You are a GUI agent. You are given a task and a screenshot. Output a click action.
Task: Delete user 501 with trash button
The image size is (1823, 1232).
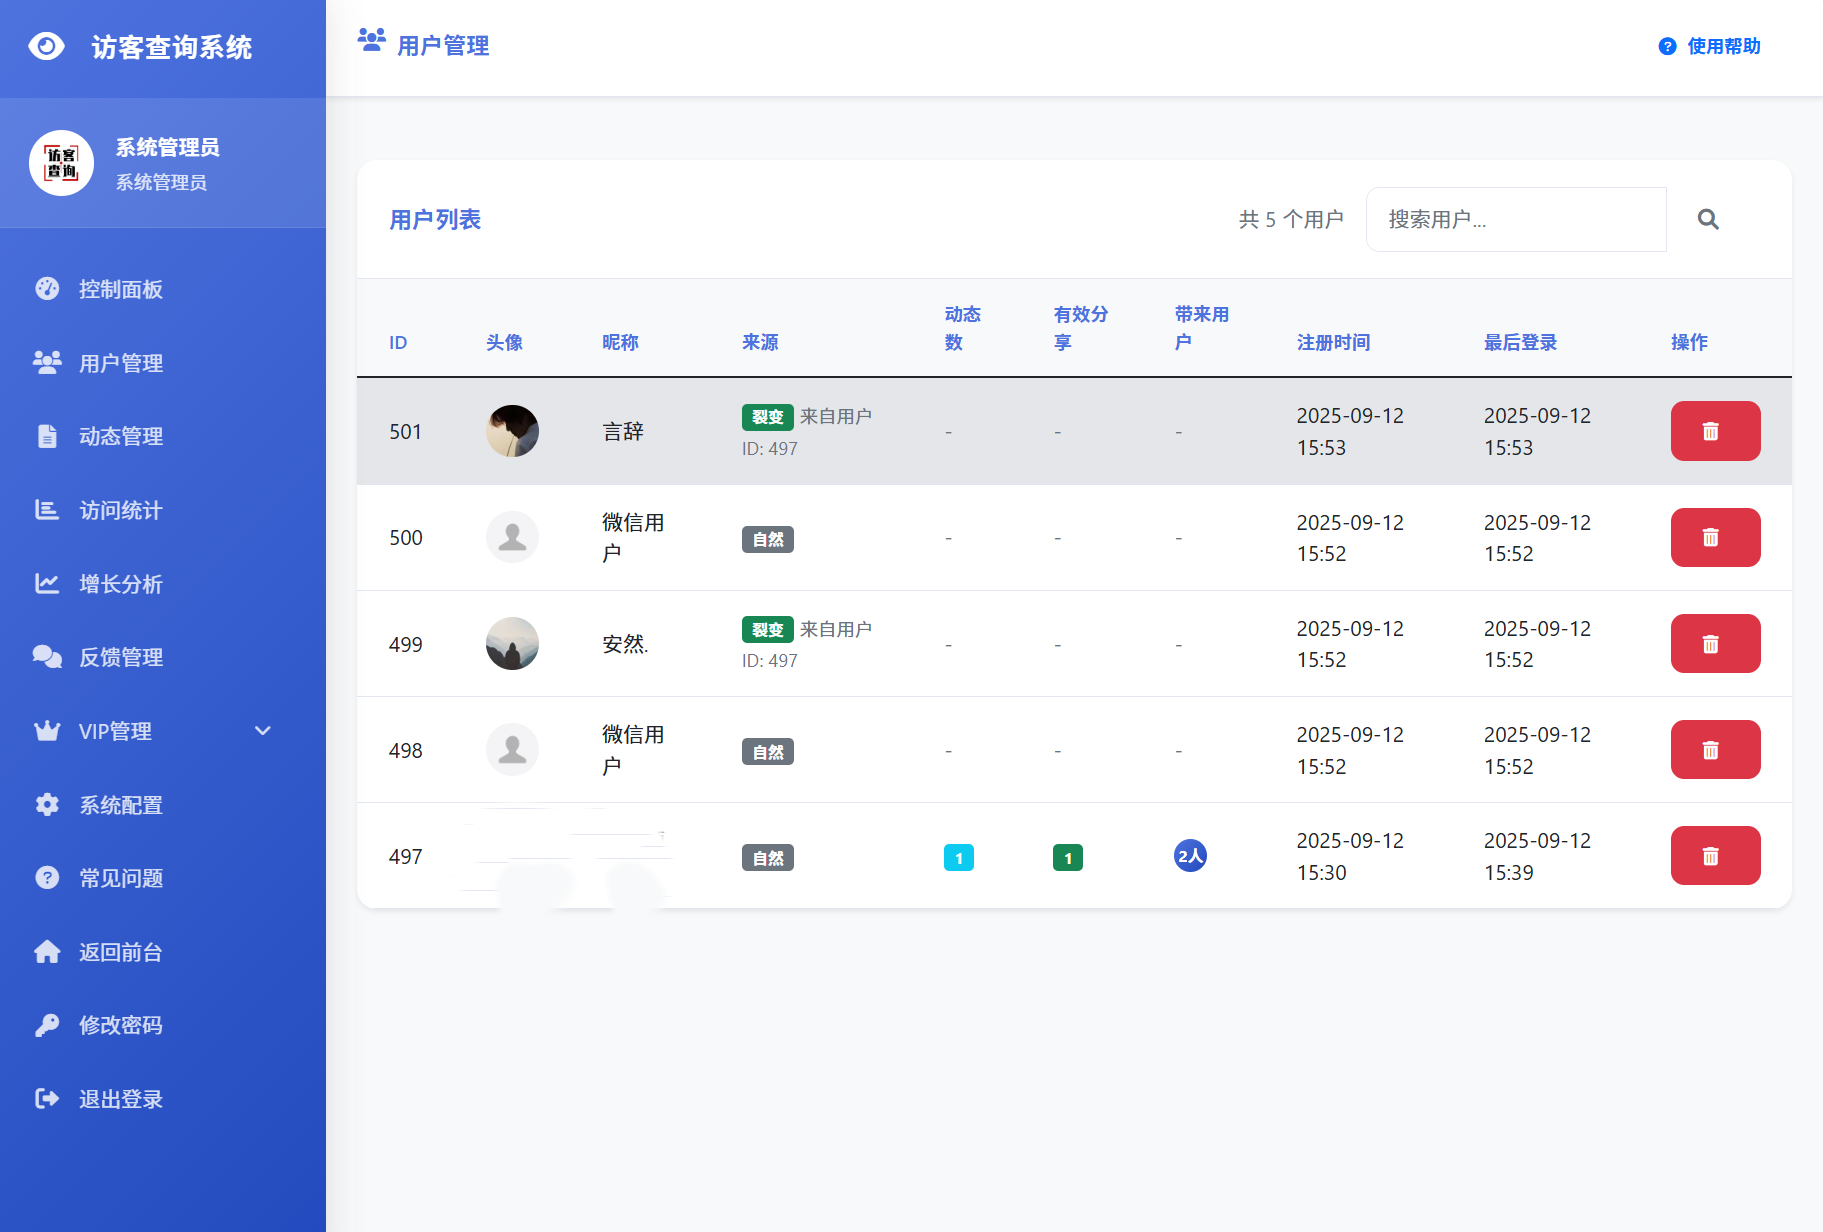pyautogui.click(x=1715, y=431)
